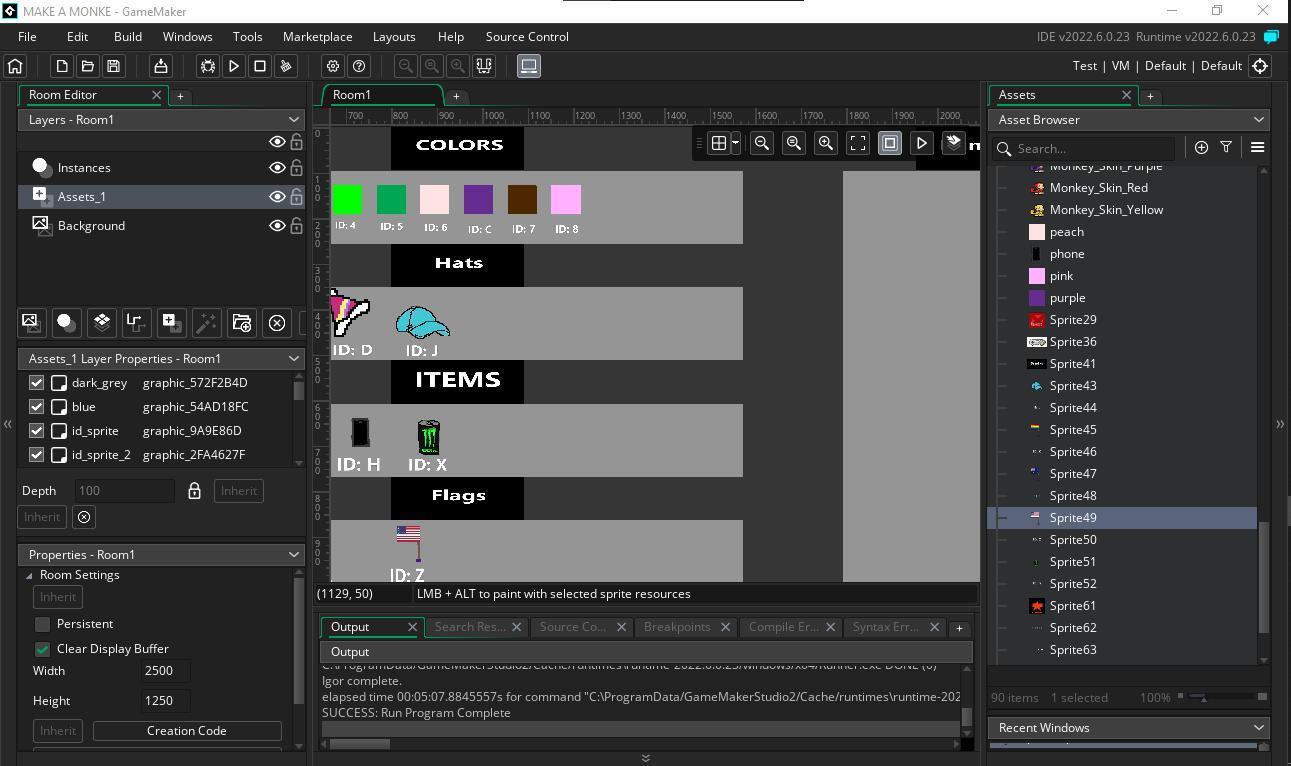Collapse the Room Settings section
The image size is (1291, 766).
pyautogui.click(x=29, y=575)
